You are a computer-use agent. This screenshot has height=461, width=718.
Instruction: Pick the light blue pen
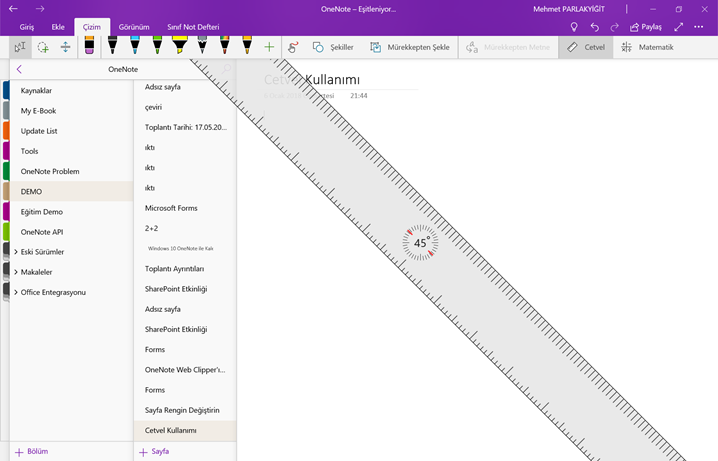135,46
